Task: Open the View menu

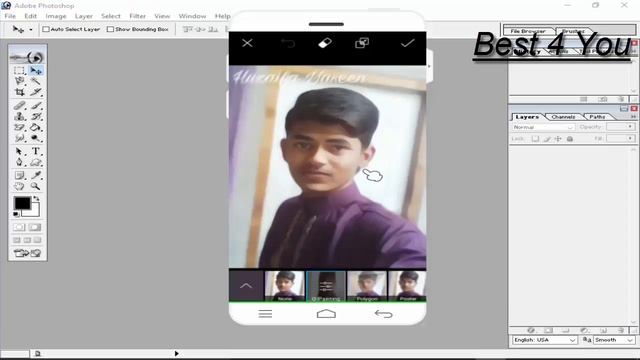Action: point(162,16)
